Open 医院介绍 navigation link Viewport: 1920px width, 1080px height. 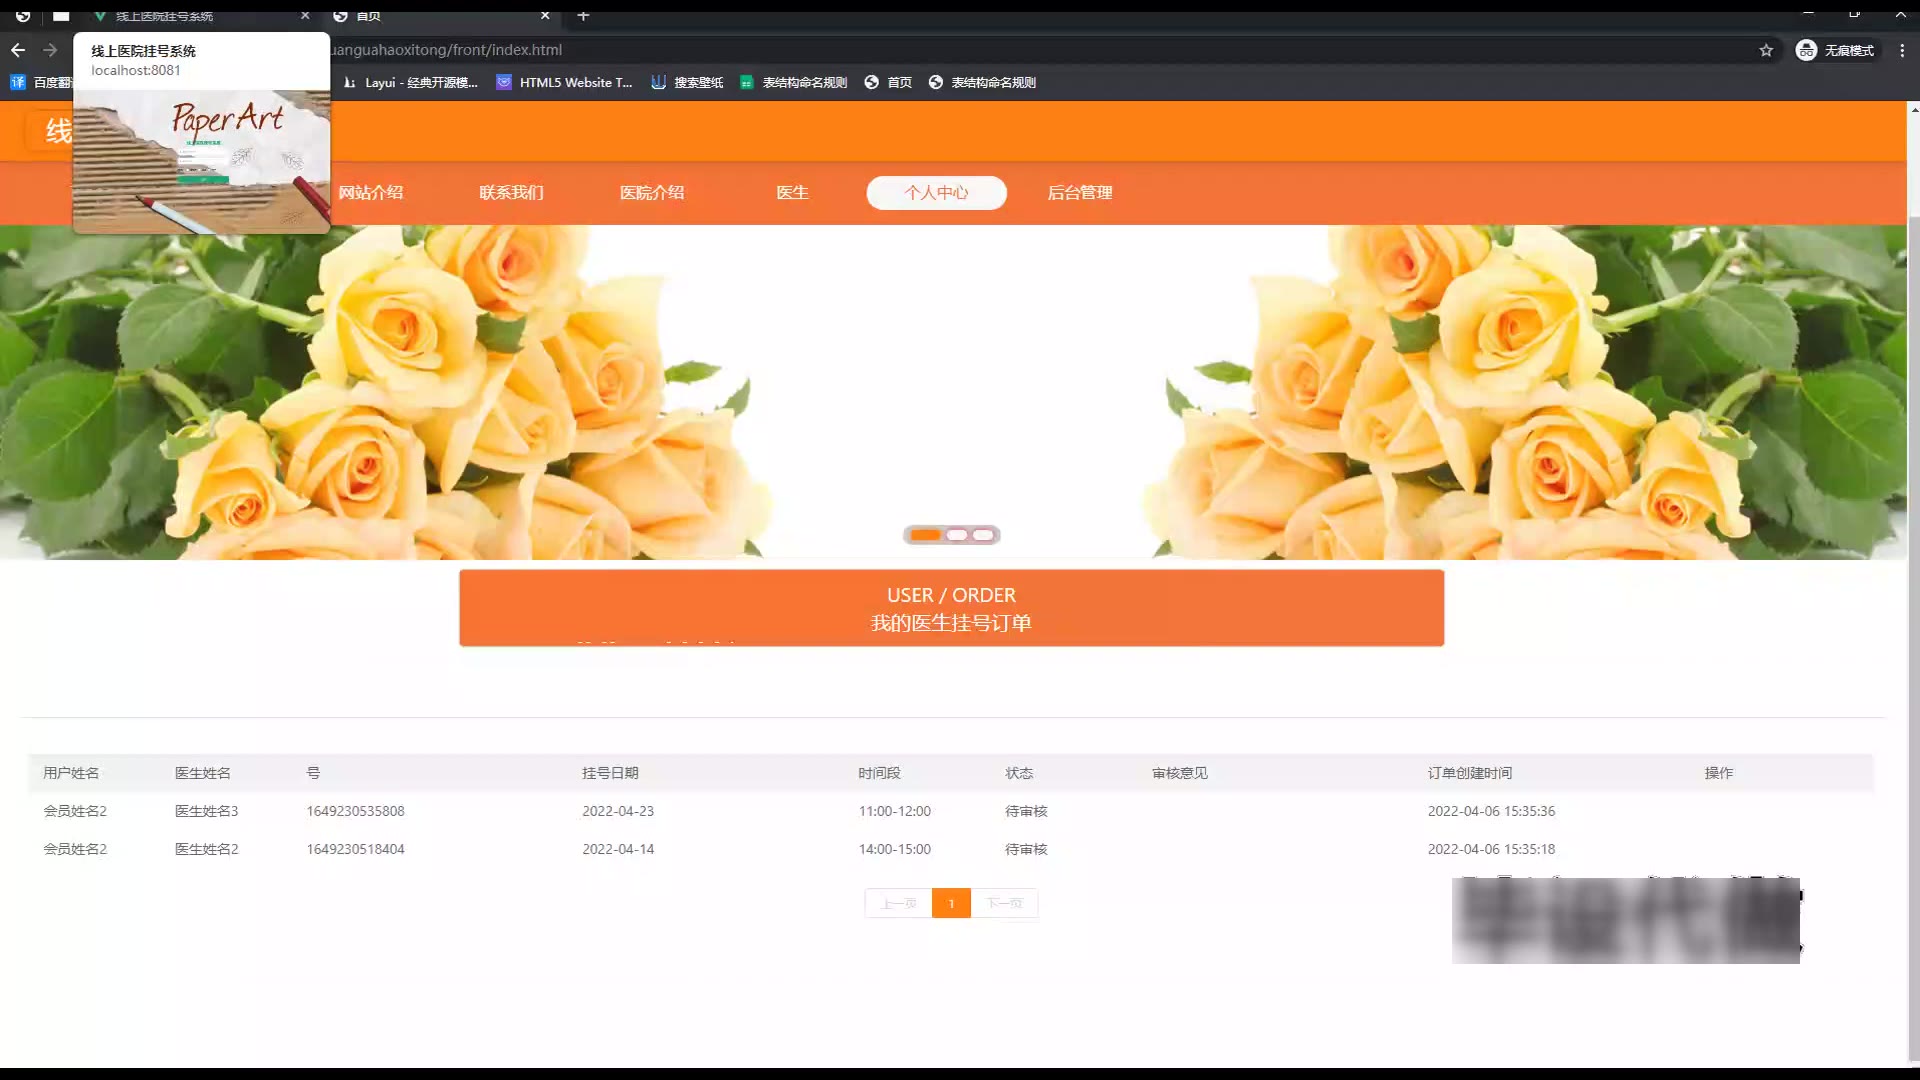(x=651, y=193)
